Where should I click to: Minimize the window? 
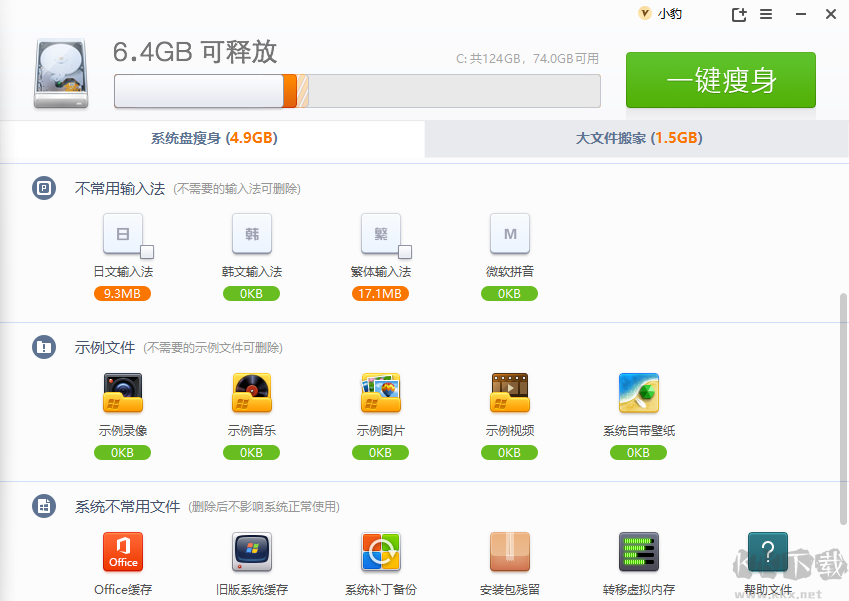click(x=801, y=14)
